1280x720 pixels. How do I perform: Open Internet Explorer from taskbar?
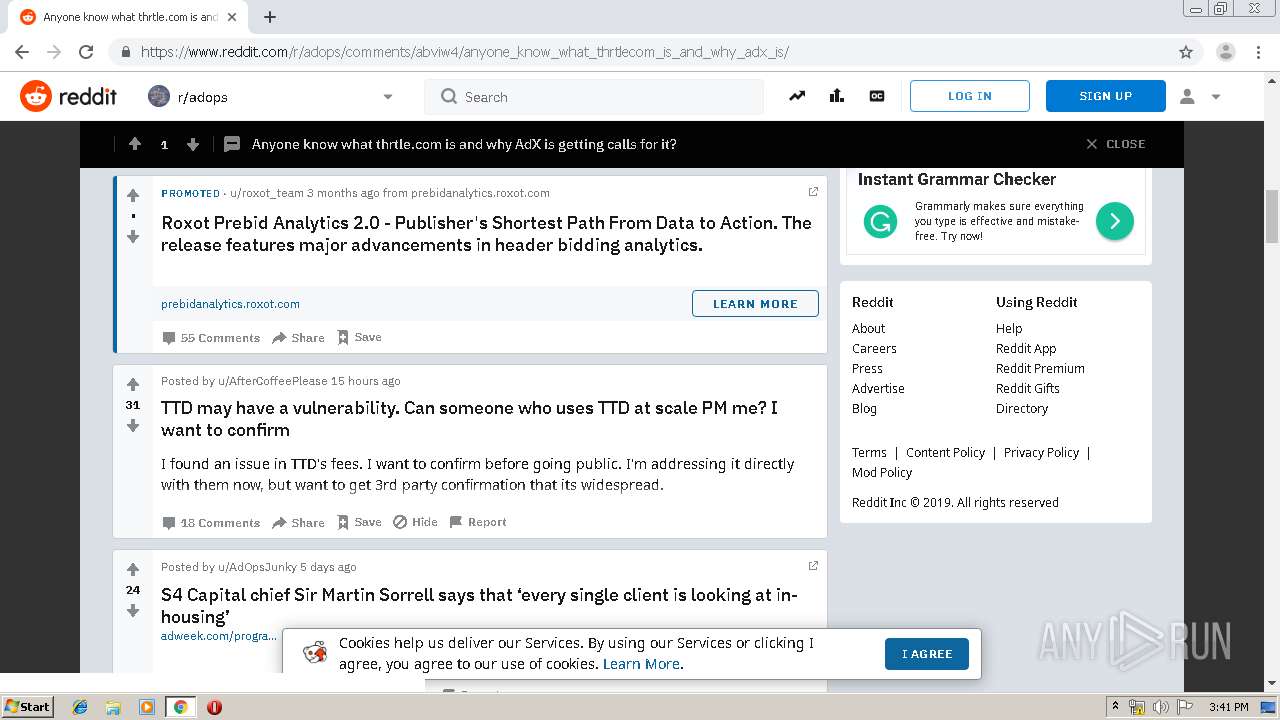(80, 707)
